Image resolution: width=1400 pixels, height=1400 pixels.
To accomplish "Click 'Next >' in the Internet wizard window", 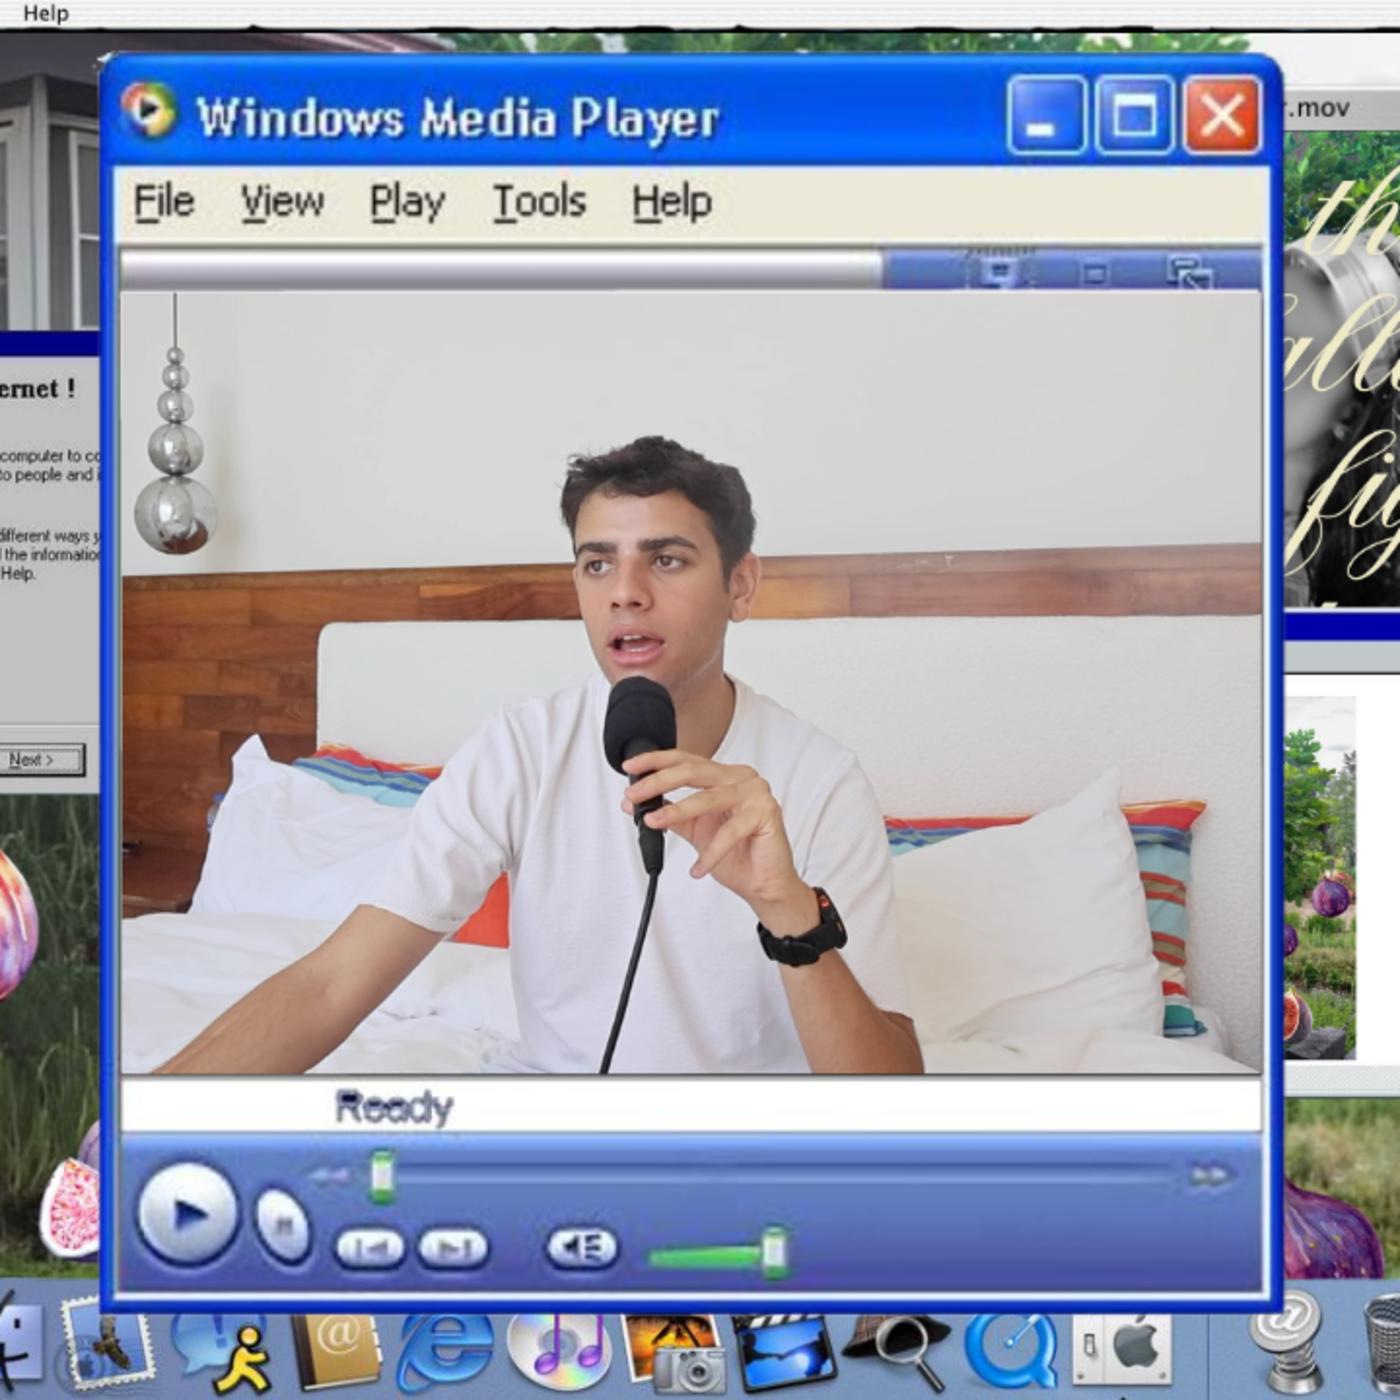I will tap(40, 760).
